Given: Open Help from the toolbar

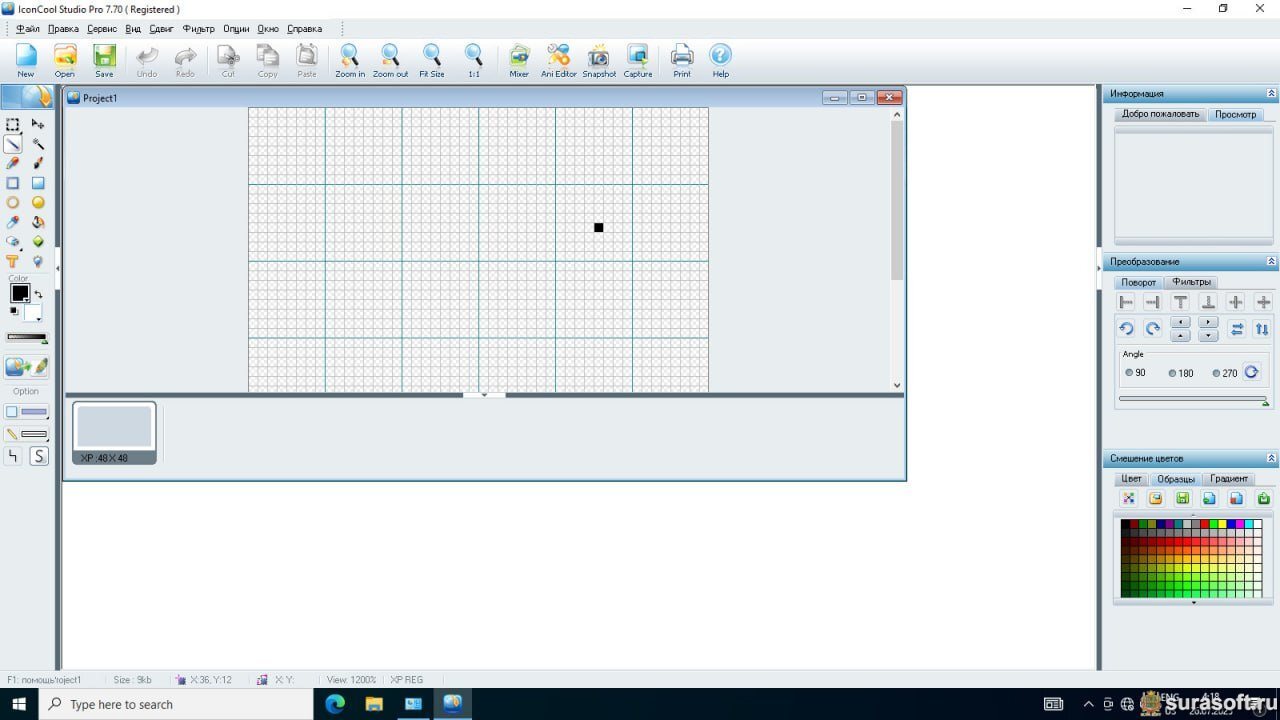Looking at the screenshot, I should click(721, 60).
